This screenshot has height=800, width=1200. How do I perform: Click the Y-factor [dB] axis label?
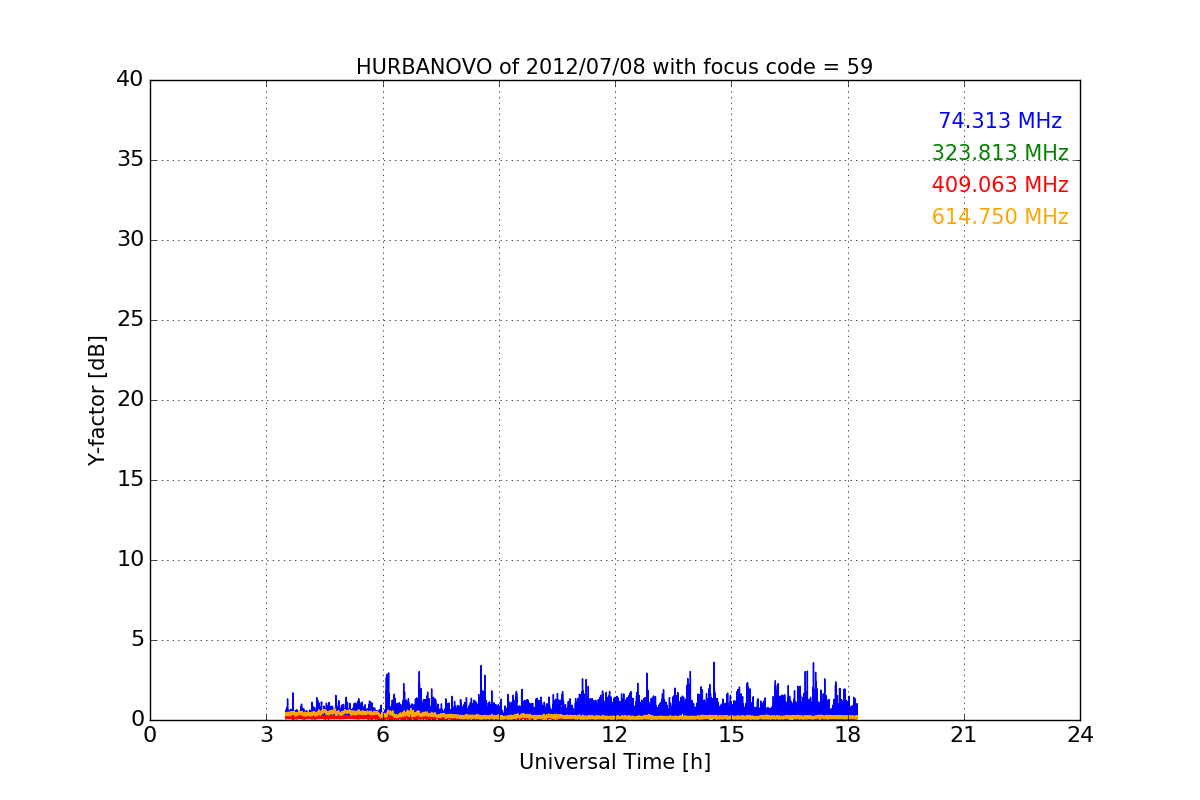(x=97, y=400)
